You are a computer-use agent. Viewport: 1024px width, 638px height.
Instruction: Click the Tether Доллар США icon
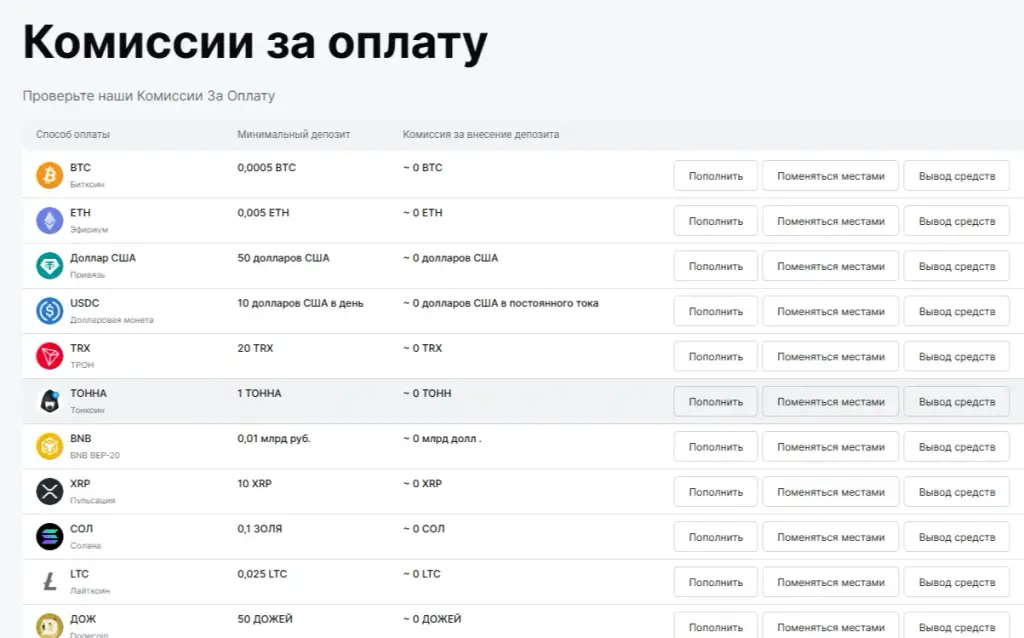(50, 266)
